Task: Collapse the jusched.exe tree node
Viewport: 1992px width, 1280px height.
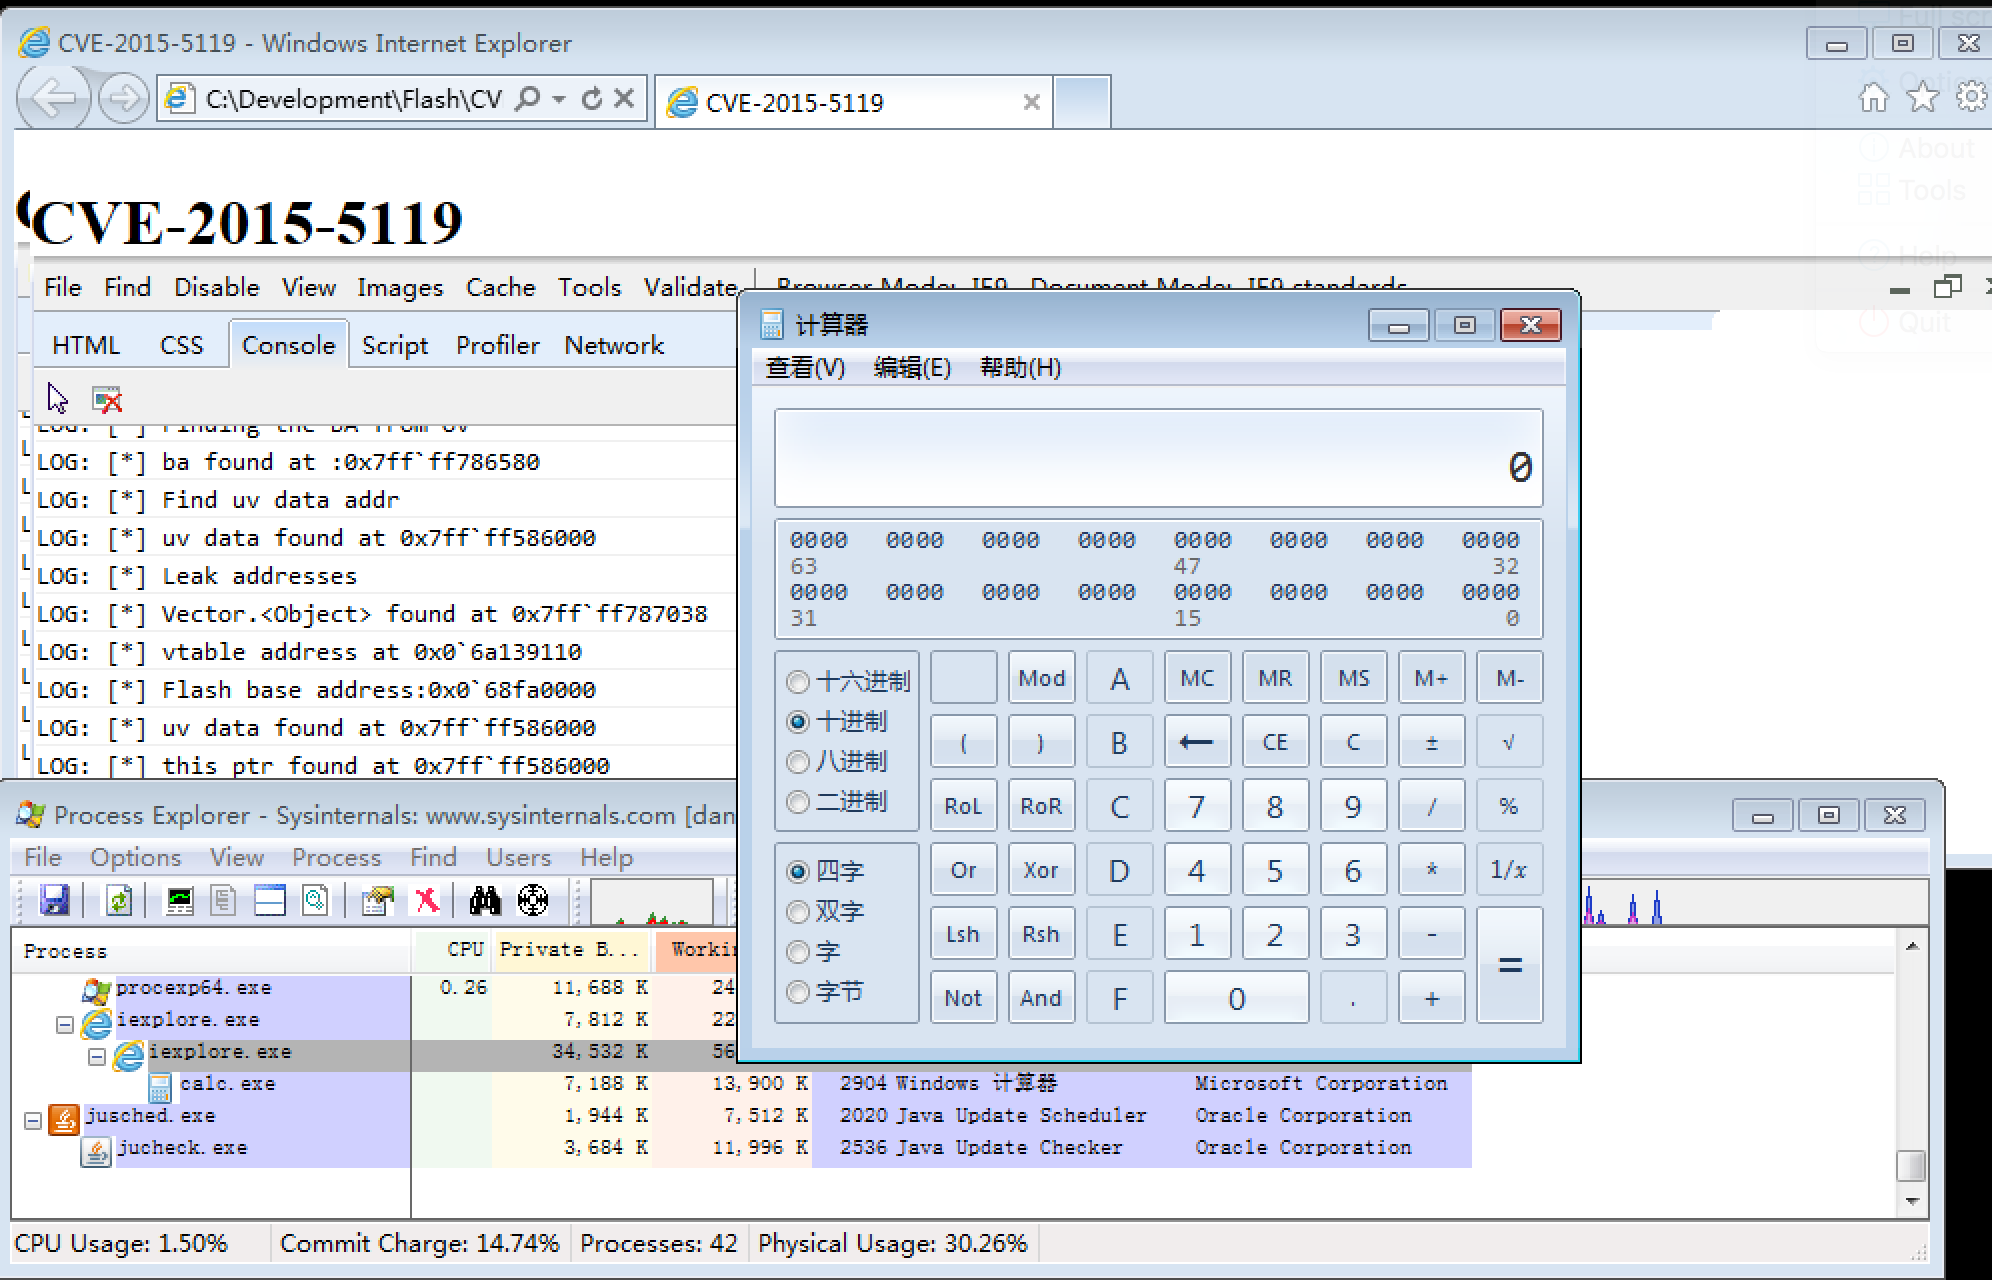Action: [33, 1120]
